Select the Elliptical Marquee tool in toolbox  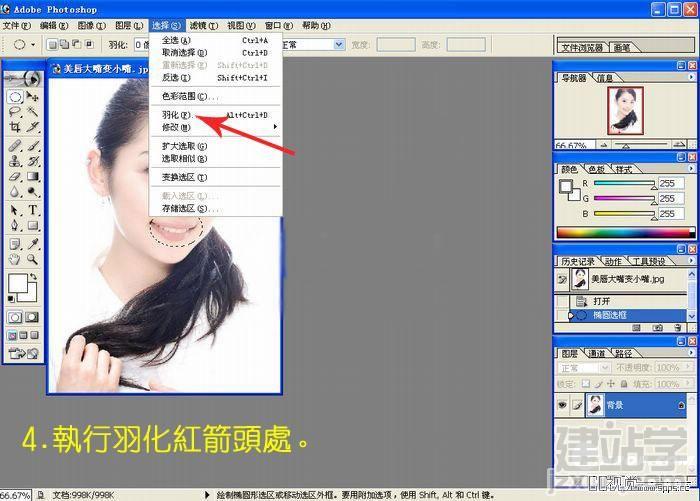15,96
